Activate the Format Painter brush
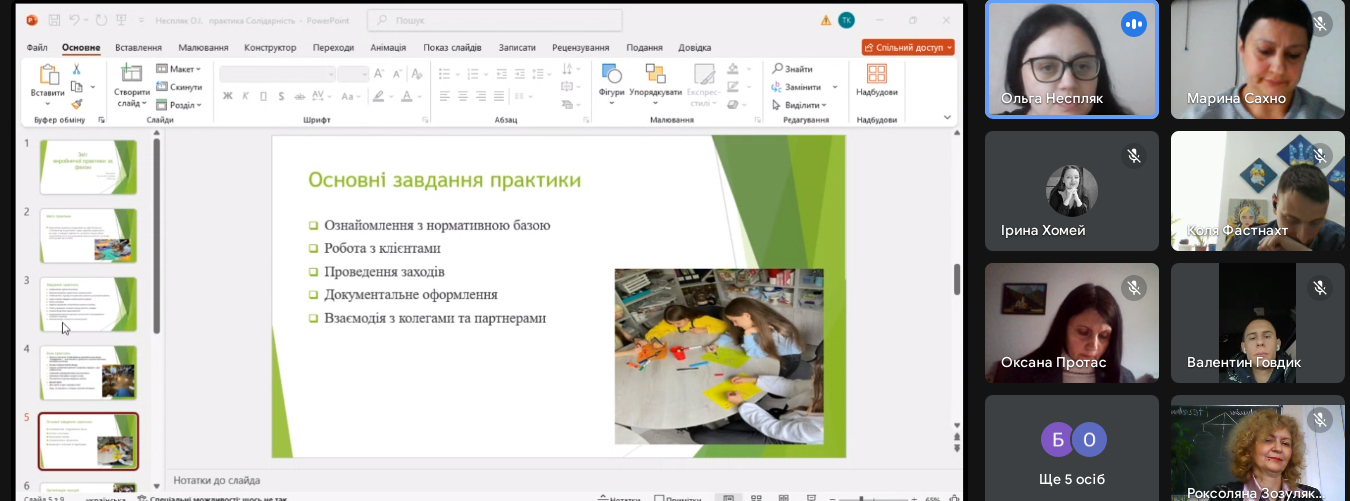Screen dimensions: 1350x501 76,104
